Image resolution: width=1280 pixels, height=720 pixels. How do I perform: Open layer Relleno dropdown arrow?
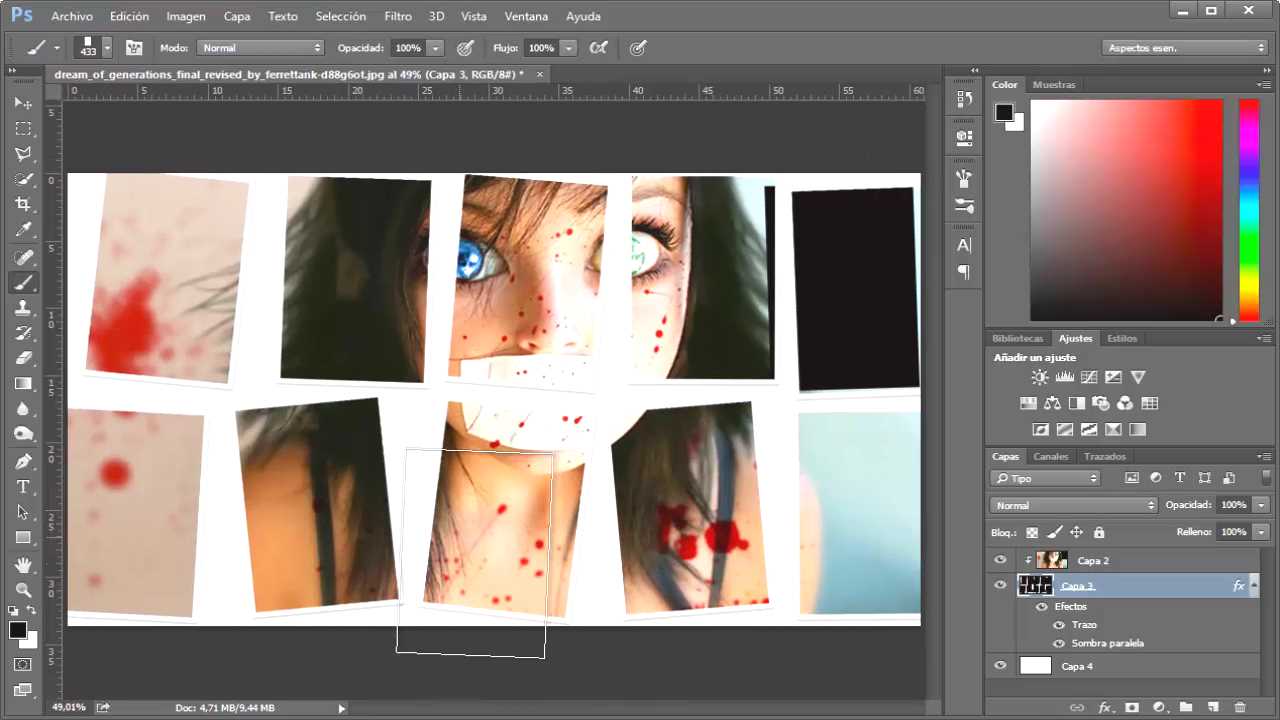point(1261,532)
